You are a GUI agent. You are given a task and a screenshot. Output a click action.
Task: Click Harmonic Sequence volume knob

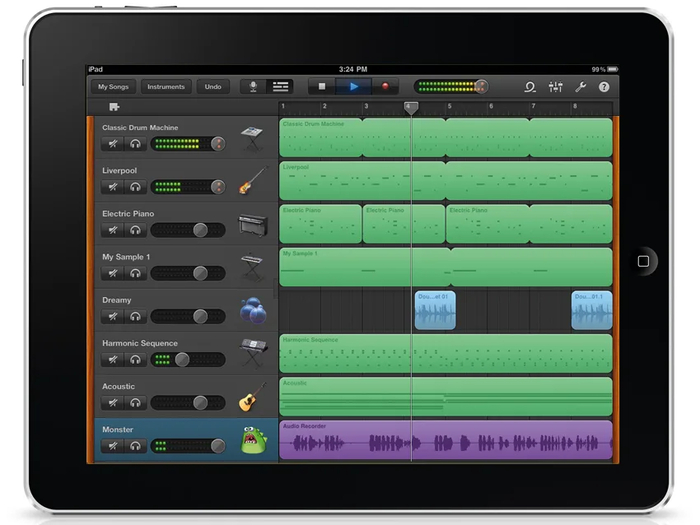point(182,359)
